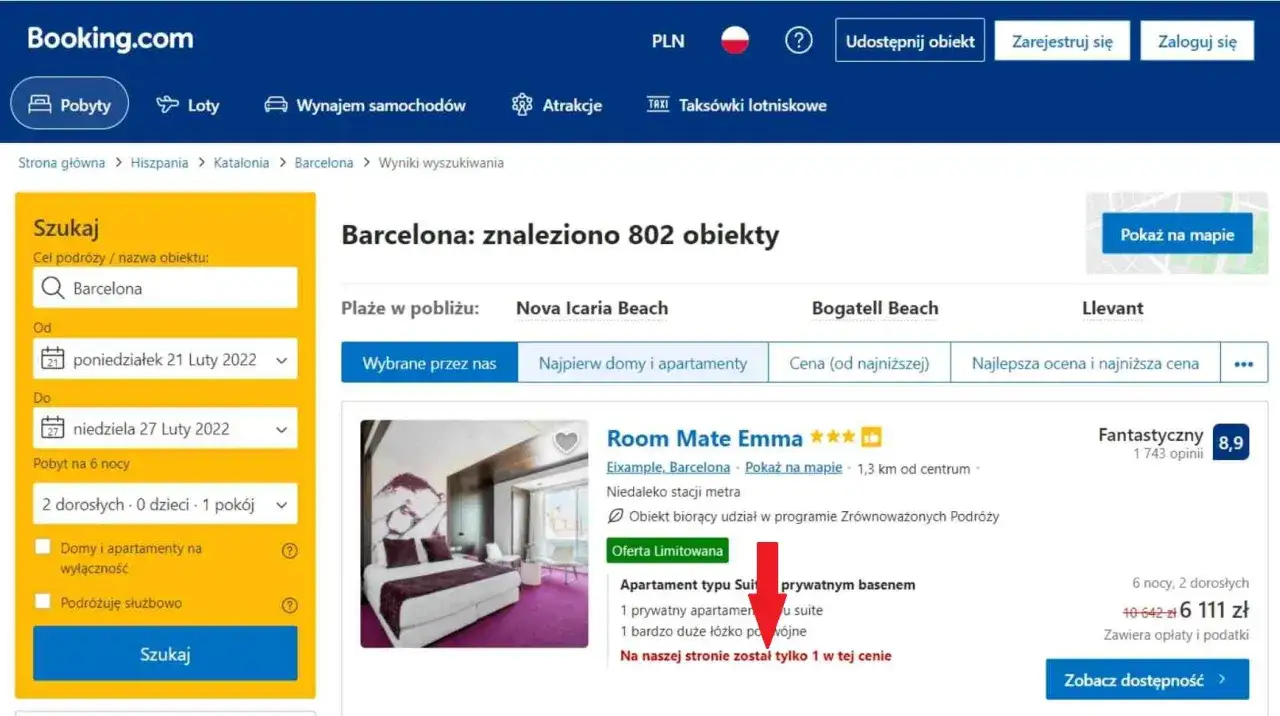The height and width of the screenshot is (716, 1280).
Task: Click the Booking.com logo
Action: coord(108,39)
